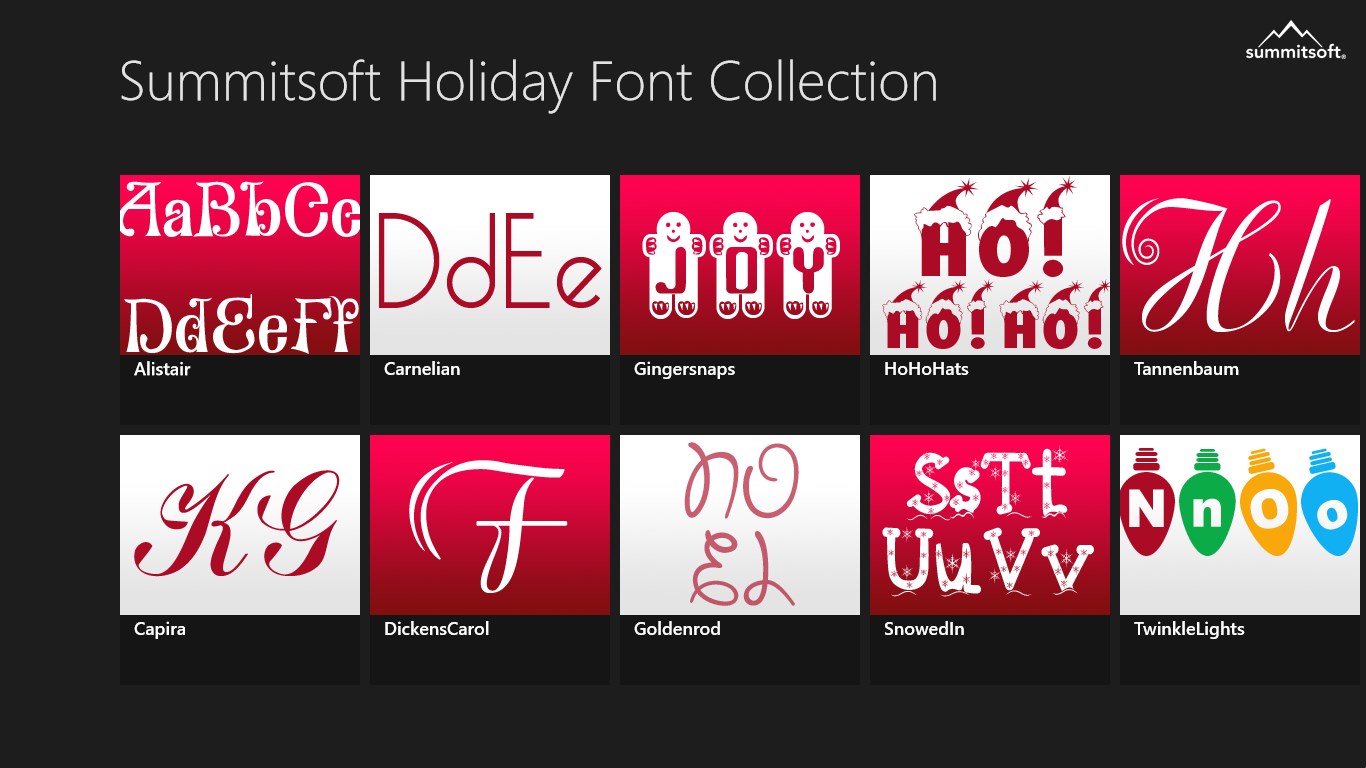Click the DickensCarol font name label
Image resolution: width=1366 pixels, height=768 pixels.
(437, 629)
